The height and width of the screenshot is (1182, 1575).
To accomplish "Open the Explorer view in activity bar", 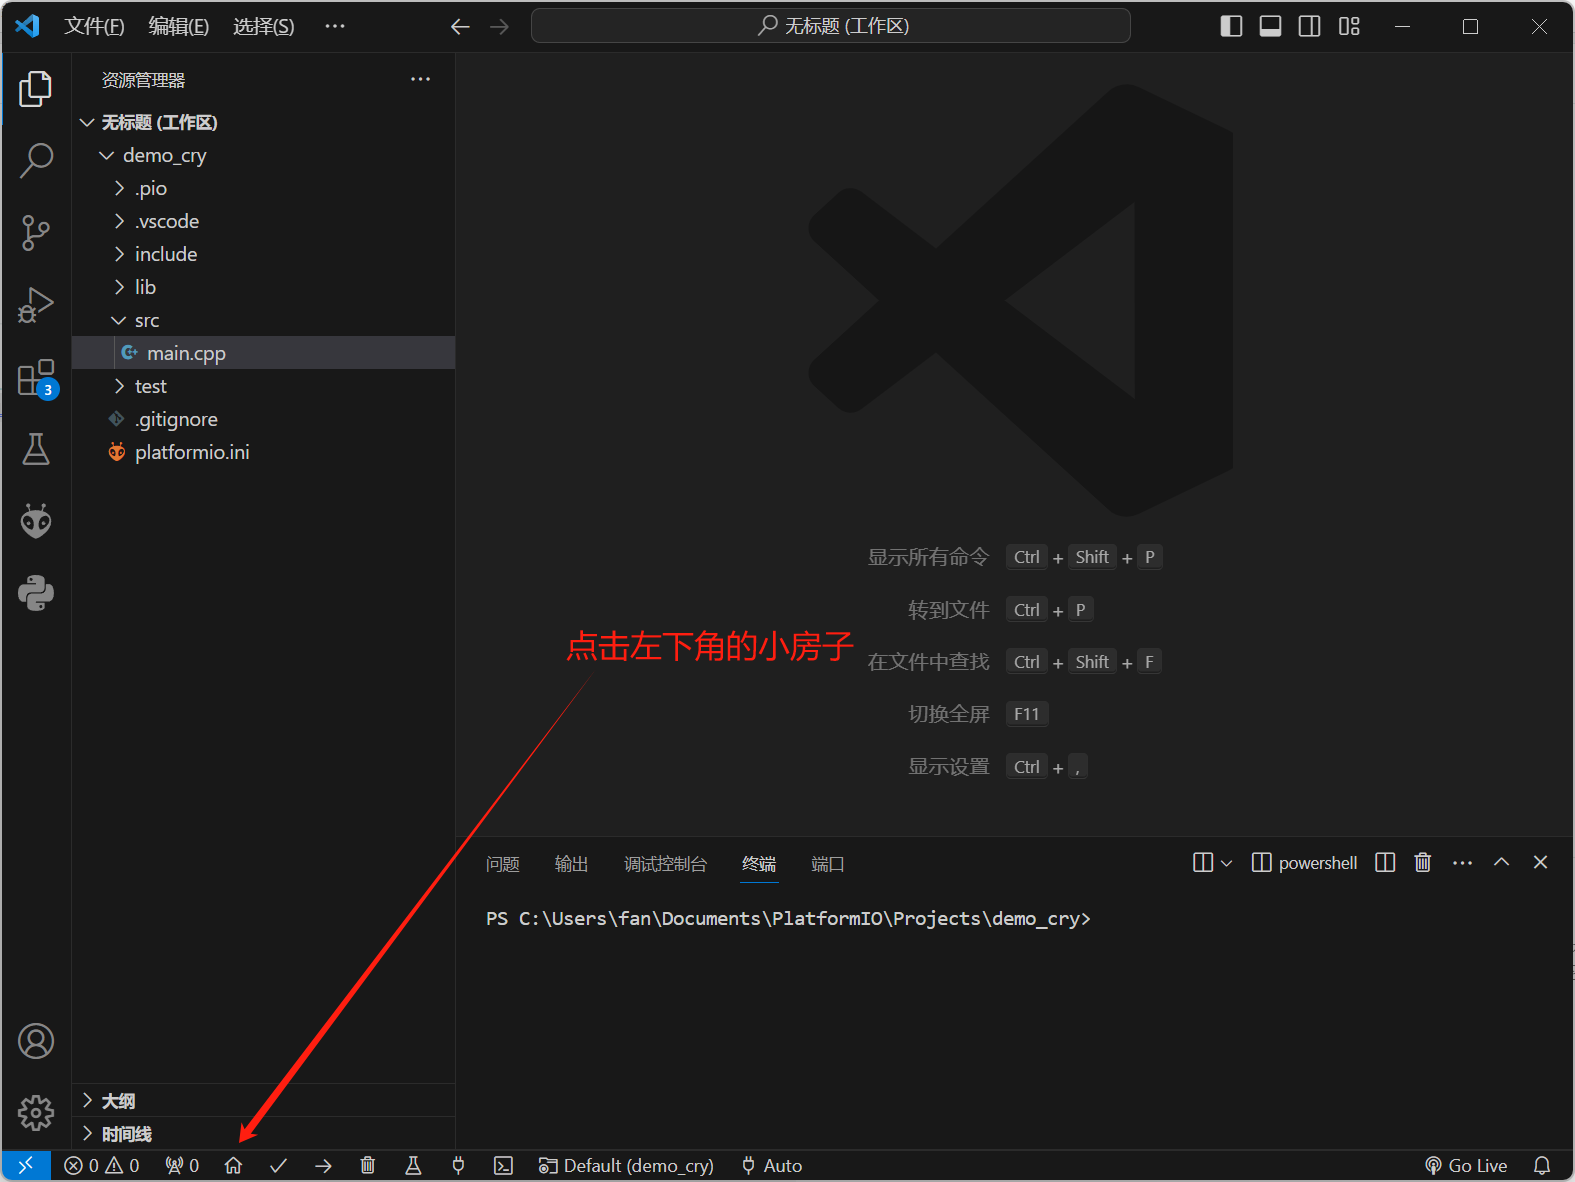I will point(36,89).
